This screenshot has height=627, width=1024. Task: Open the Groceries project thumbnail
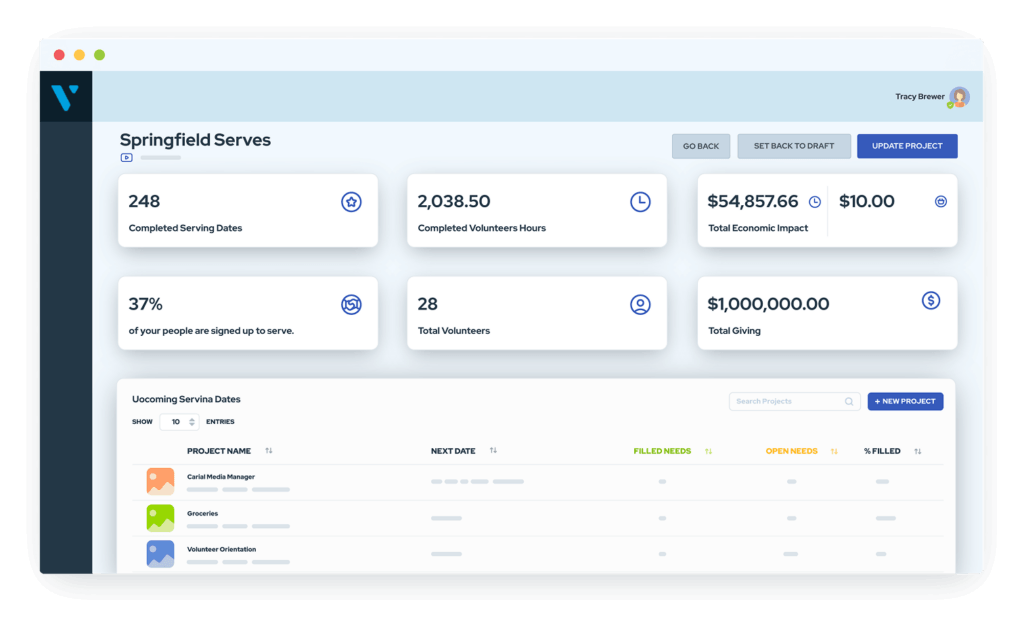tap(160, 518)
